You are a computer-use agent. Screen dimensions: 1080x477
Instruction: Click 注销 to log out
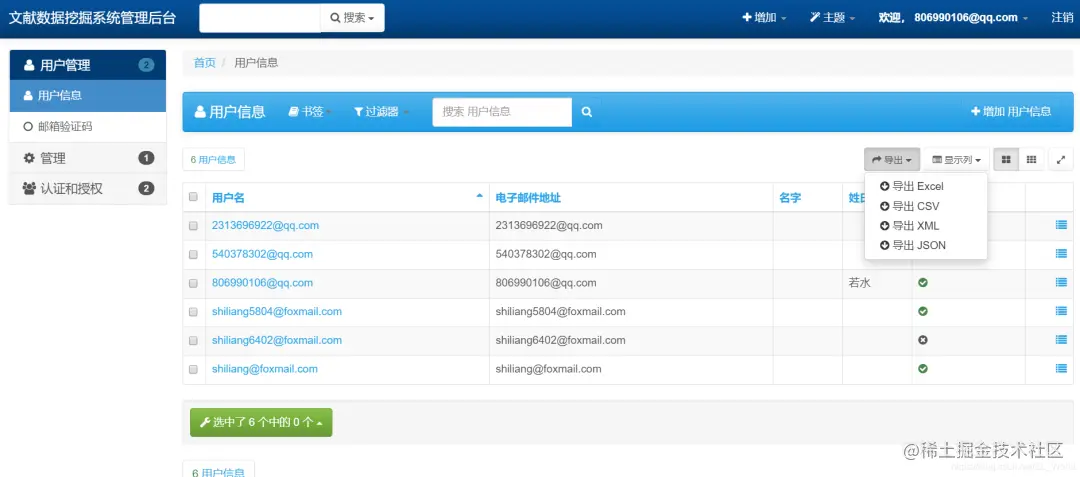pos(1062,18)
